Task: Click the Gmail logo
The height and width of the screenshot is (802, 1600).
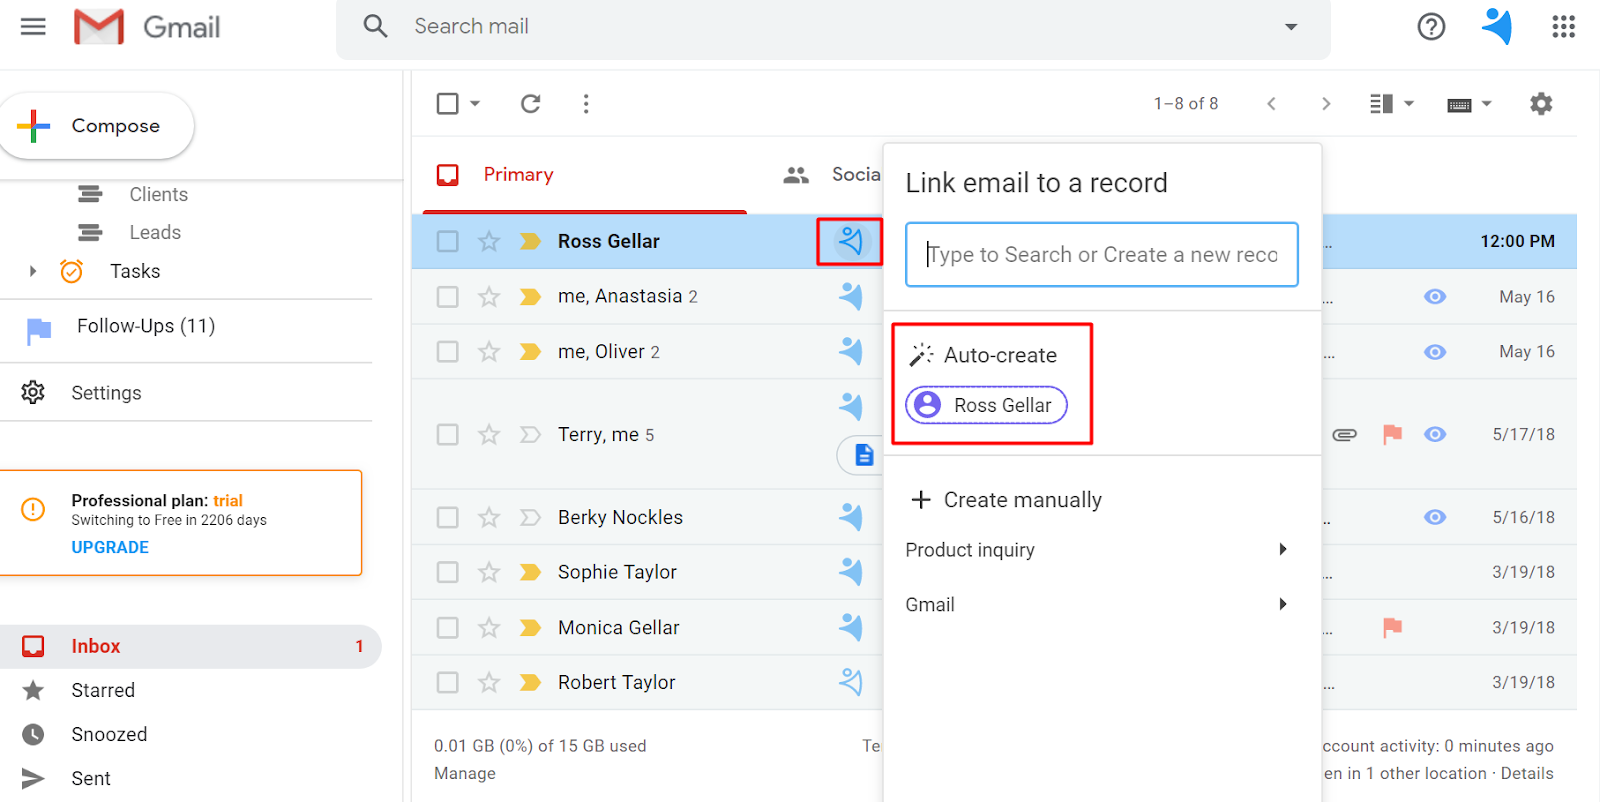Action: [x=147, y=27]
